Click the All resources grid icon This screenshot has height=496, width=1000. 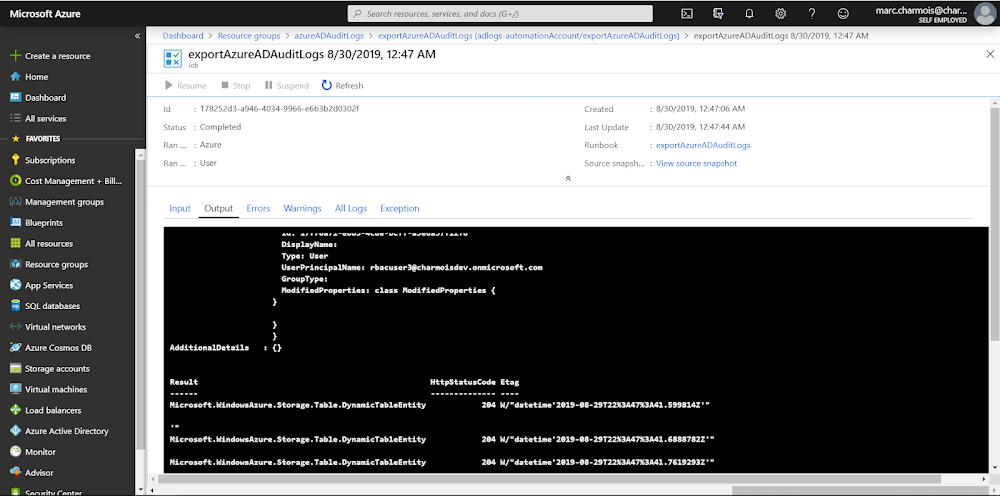coord(16,244)
